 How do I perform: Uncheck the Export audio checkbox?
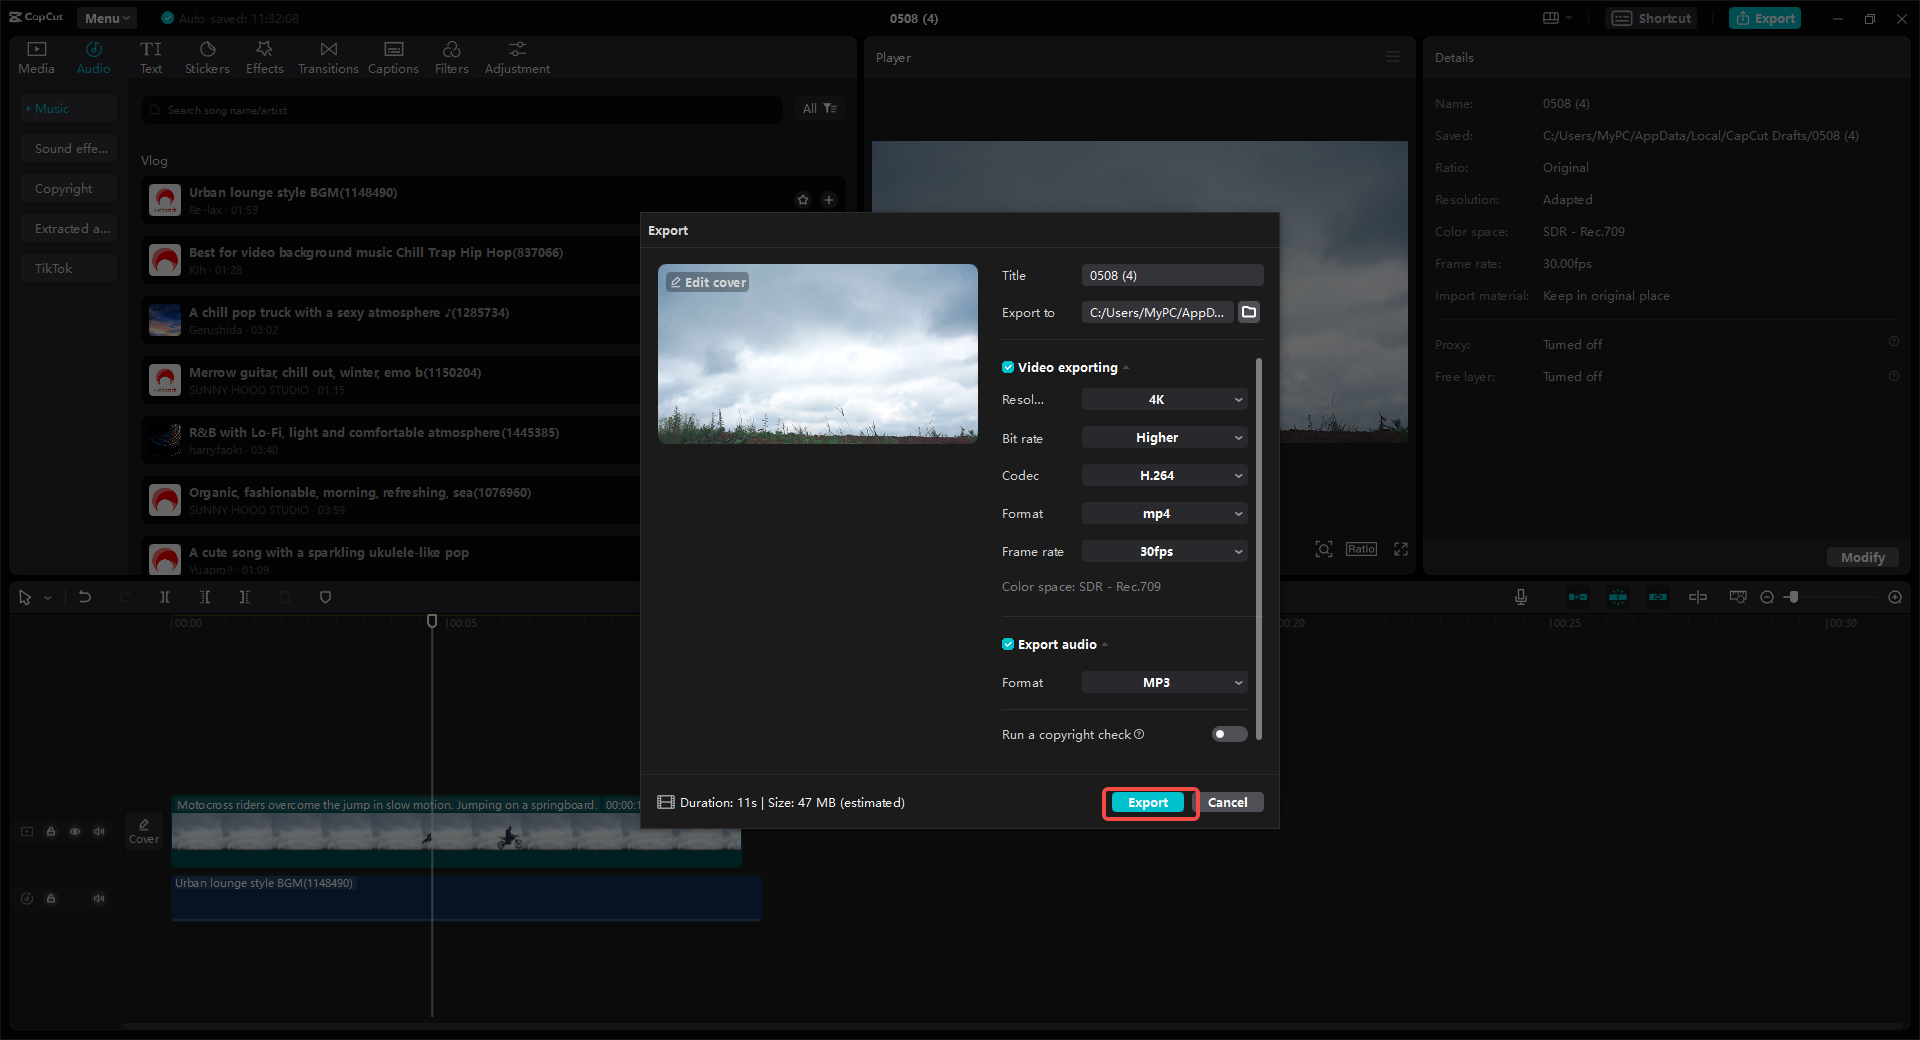[x=1008, y=644]
